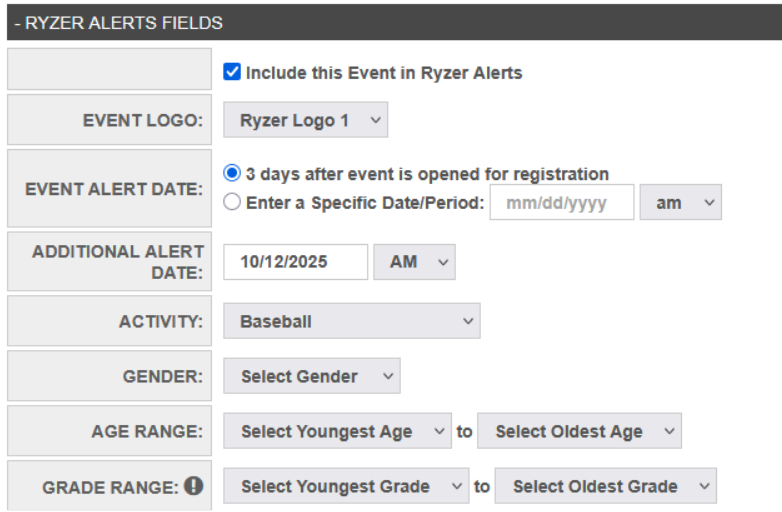This screenshot has width=782, height=512.
Task: Open Select Youngest Age dropdown
Action: (x=337, y=431)
